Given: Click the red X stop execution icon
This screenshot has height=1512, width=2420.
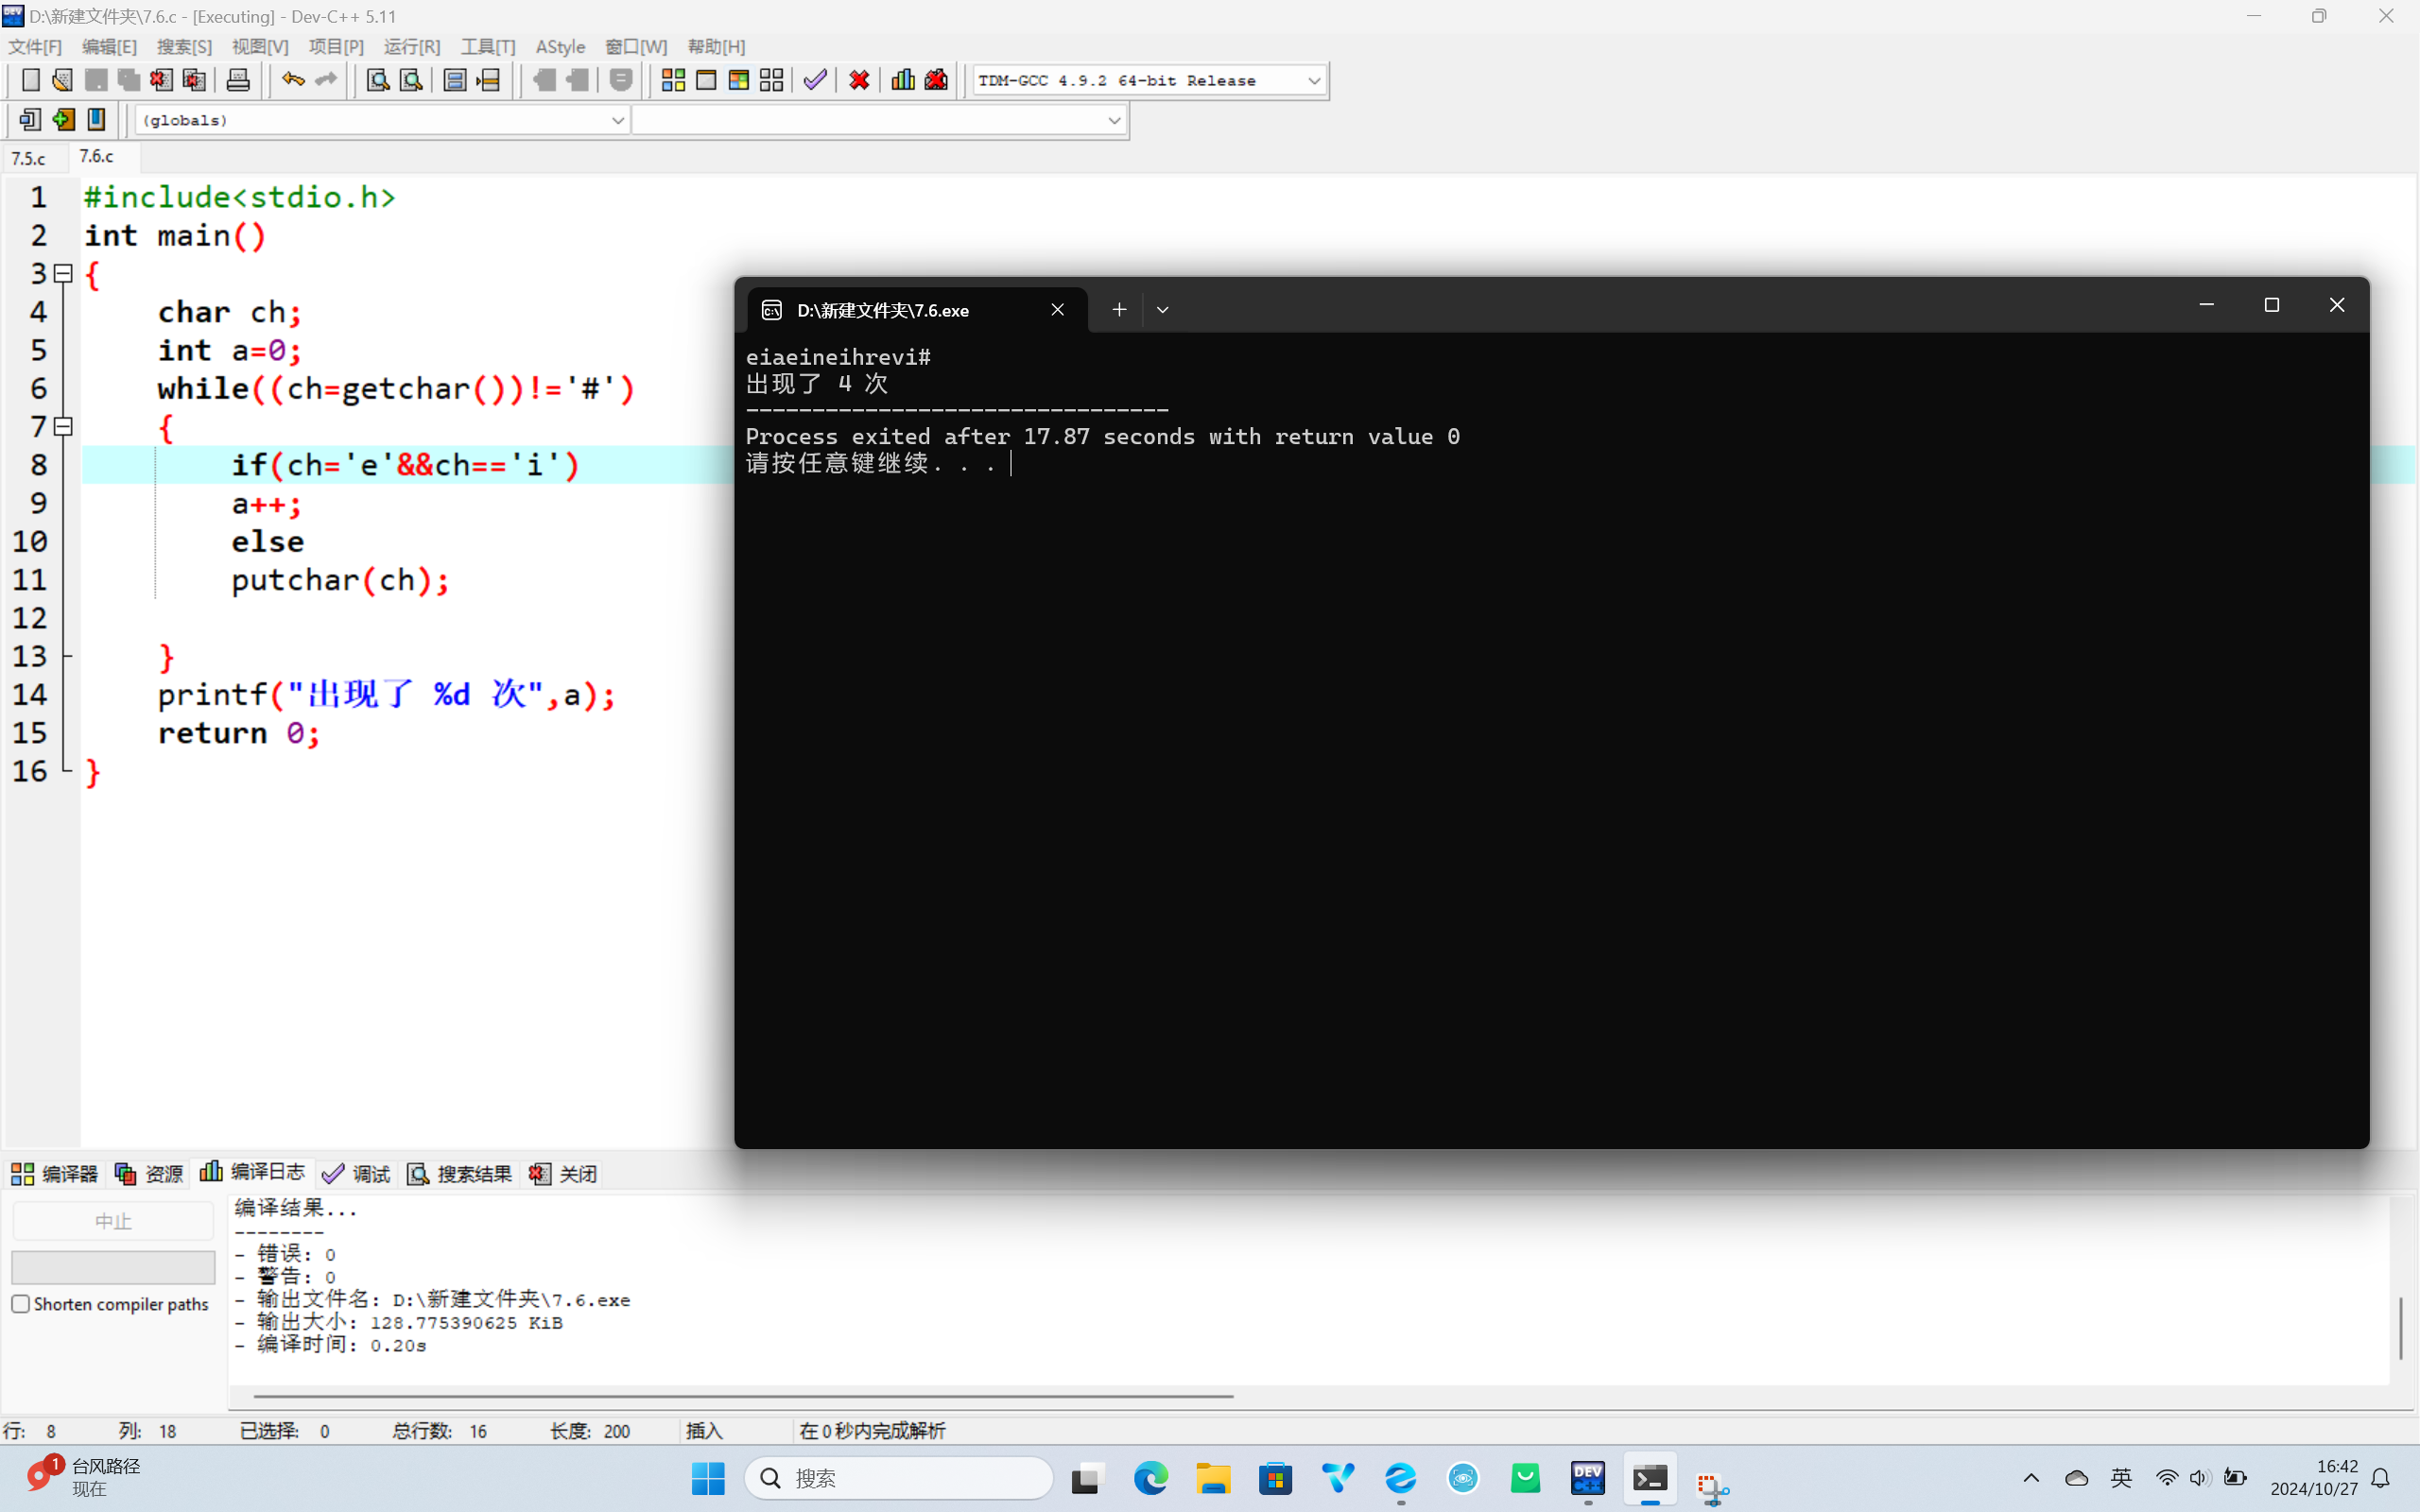Looking at the screenshot, I should click(x=859, y=80).
